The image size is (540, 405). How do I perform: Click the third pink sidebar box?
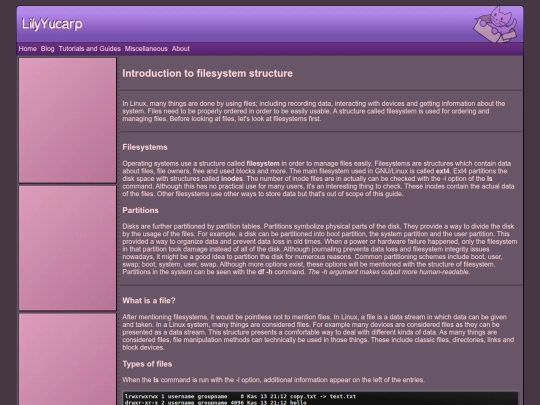click(x=68, y=359)
